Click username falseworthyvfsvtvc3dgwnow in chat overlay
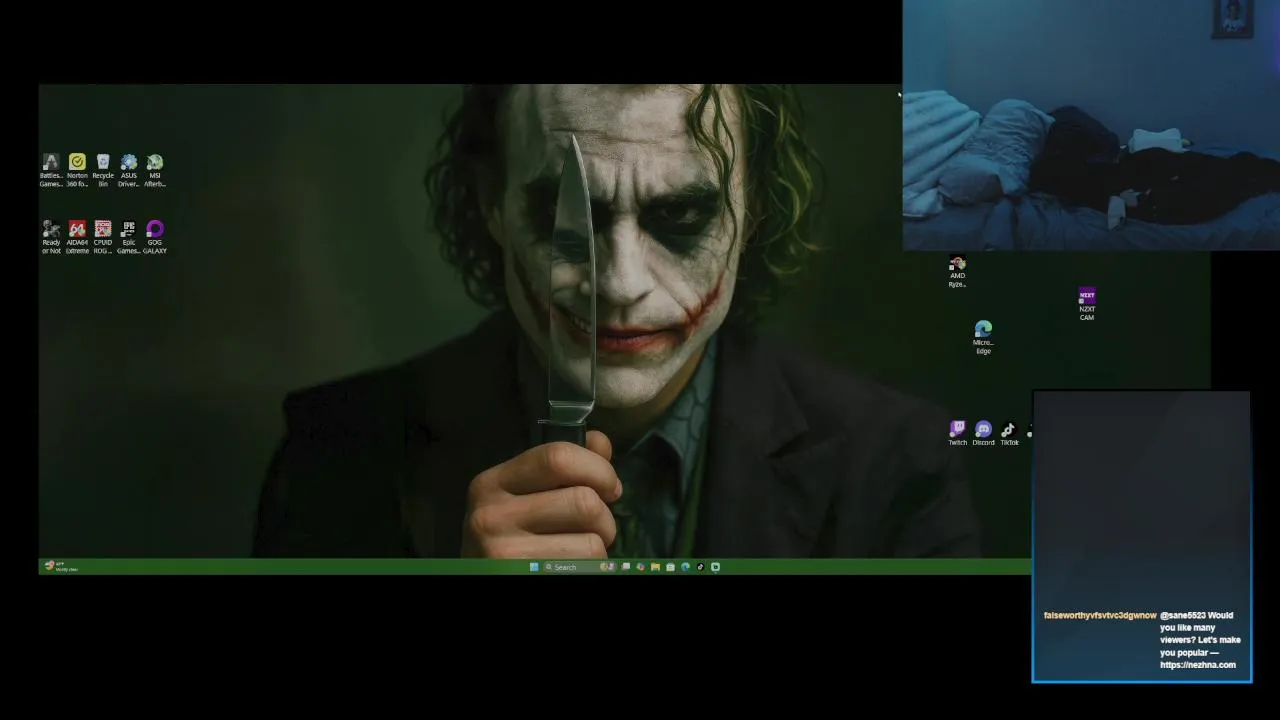This screenshot has width=1280, height=720. tap(1100, 615)
